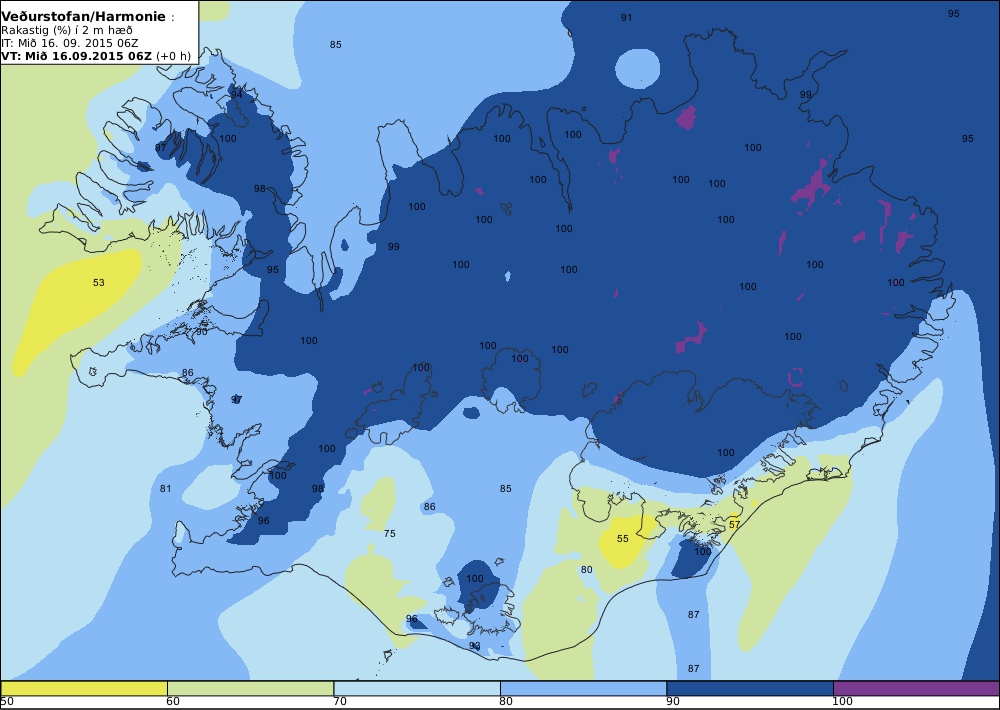This screenshot has height=710, width=1000.
Task: Select the medium blue 80–90 legend segment
Action: pos(584,688)
